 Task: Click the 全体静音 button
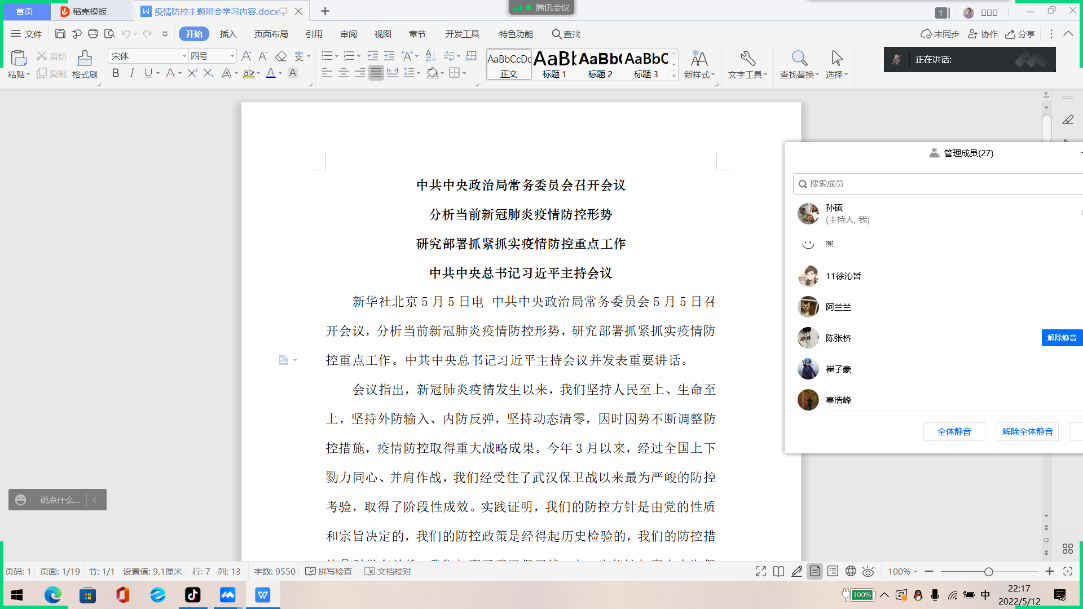coord(954,431)
